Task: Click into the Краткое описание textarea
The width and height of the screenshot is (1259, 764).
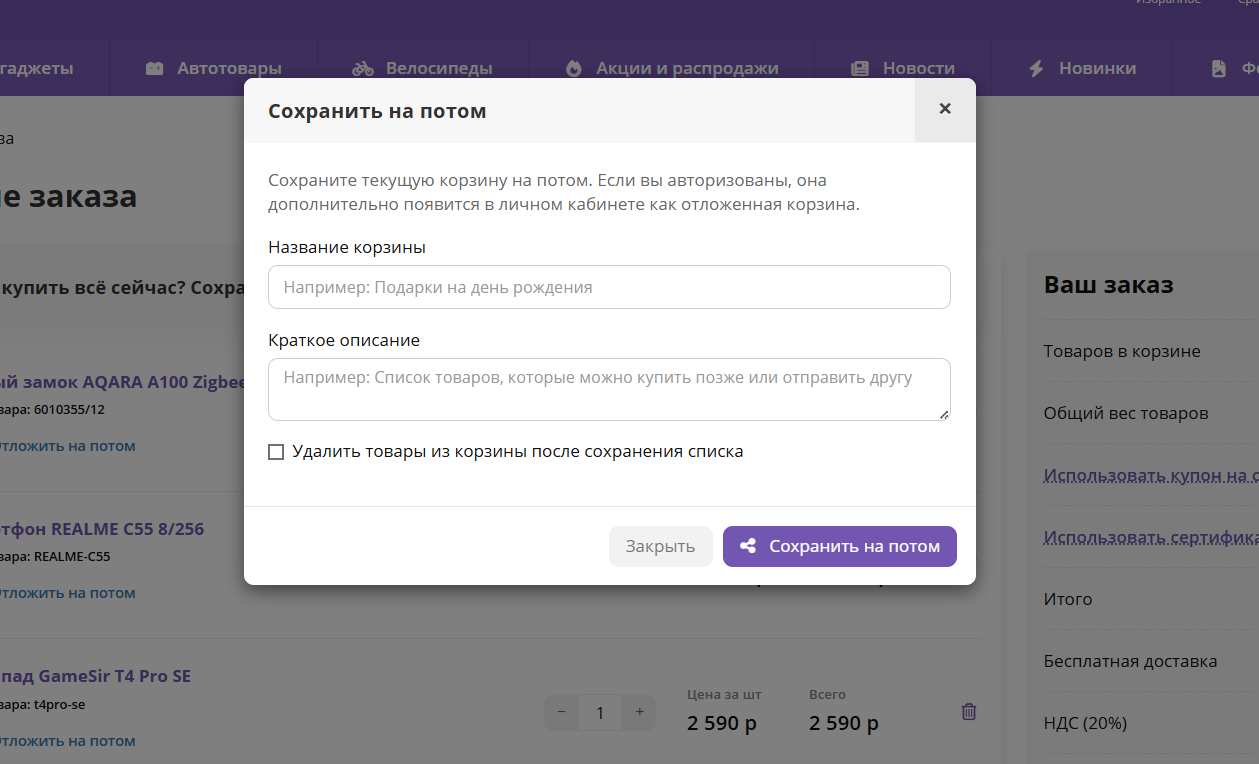Action: [608, 389]
